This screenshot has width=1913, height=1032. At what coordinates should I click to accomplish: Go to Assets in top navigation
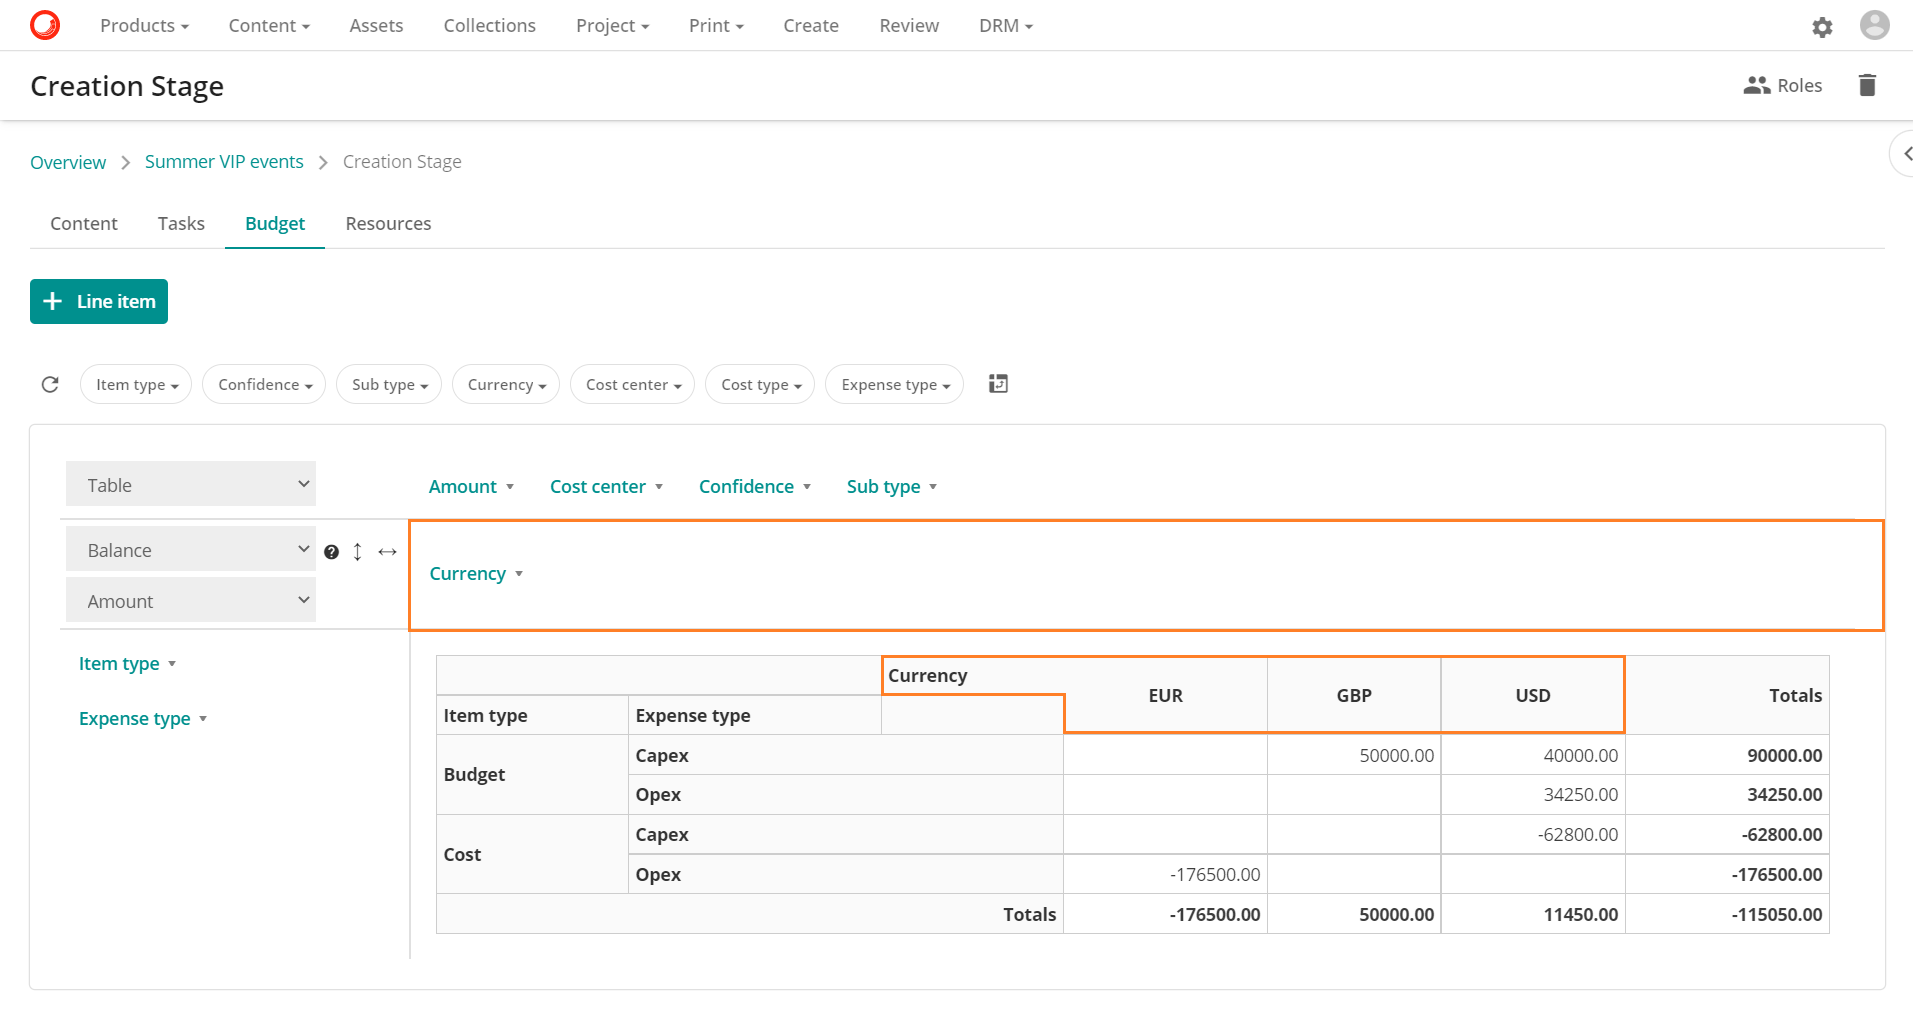[x=376, y=26]
